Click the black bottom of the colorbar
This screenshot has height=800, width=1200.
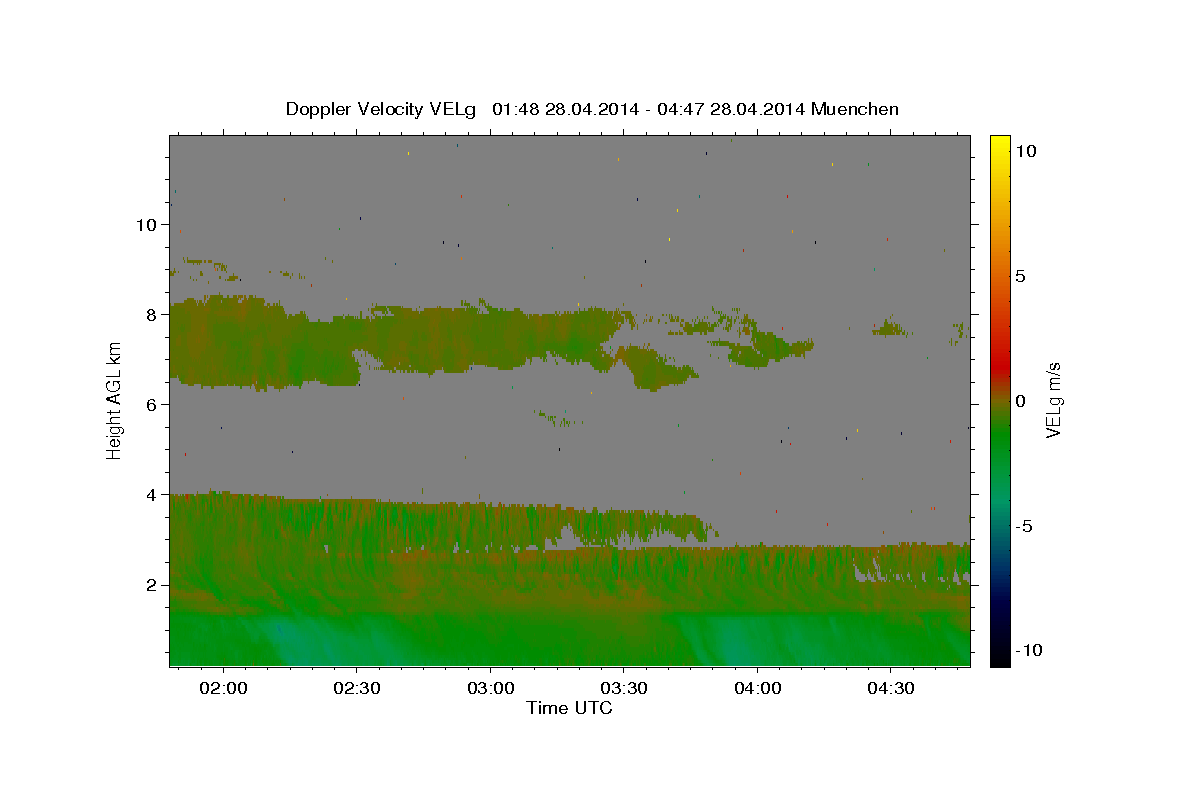[999, 658]
